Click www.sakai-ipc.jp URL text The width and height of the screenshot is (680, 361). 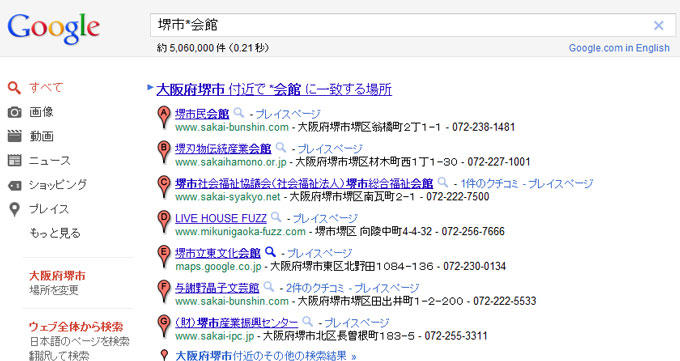pyautogui.click(x=214, y=336)
